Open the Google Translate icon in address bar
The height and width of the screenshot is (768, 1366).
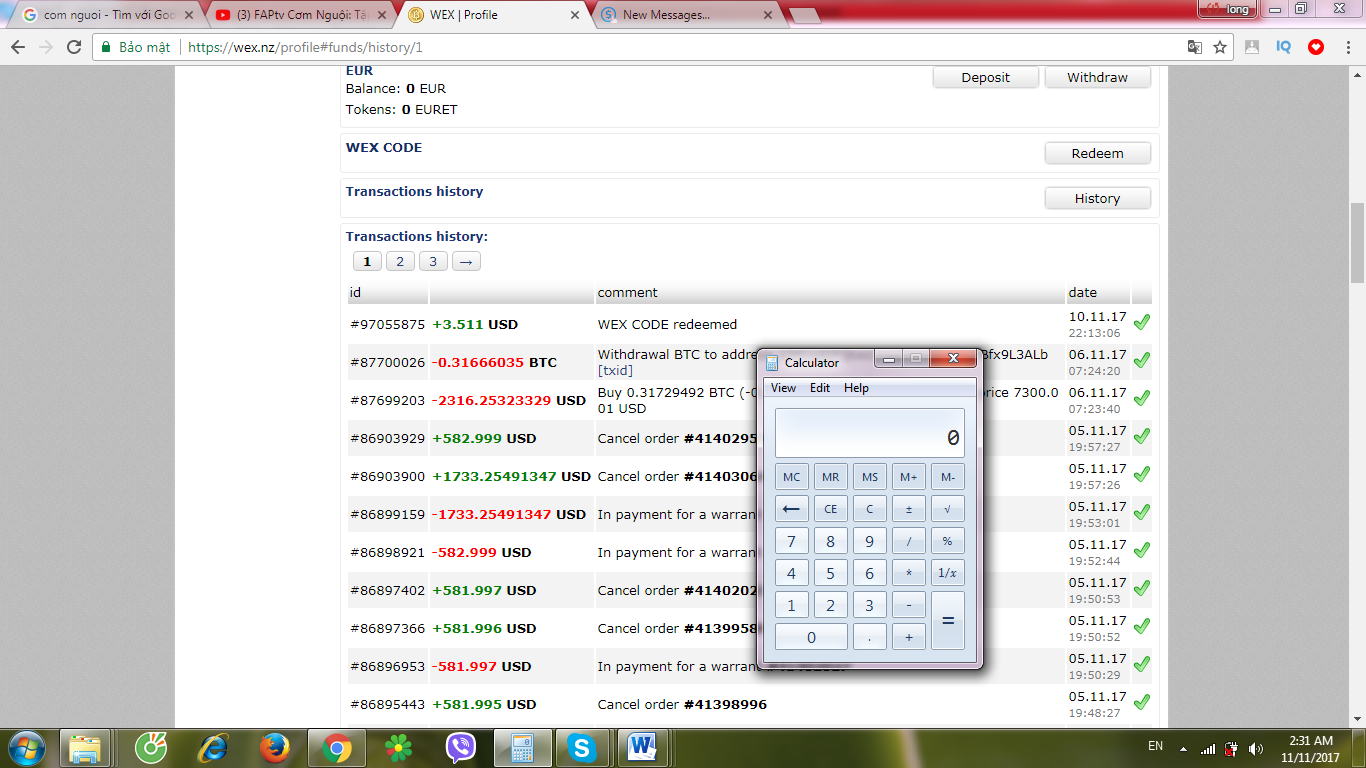pos(1194,47)
